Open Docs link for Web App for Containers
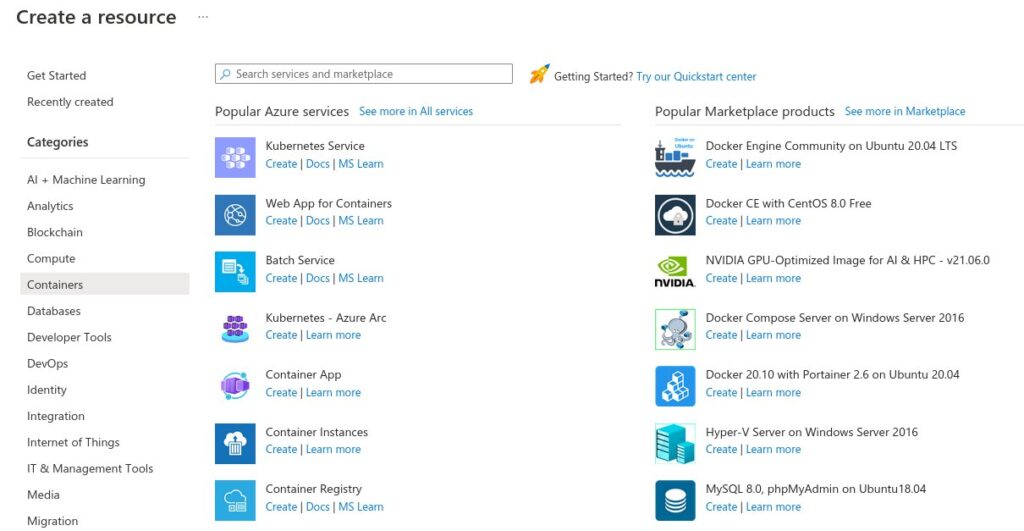Image resolution: width=1024 pixels, height=531 pixels. pyautogui.click(x=318, y=221)
